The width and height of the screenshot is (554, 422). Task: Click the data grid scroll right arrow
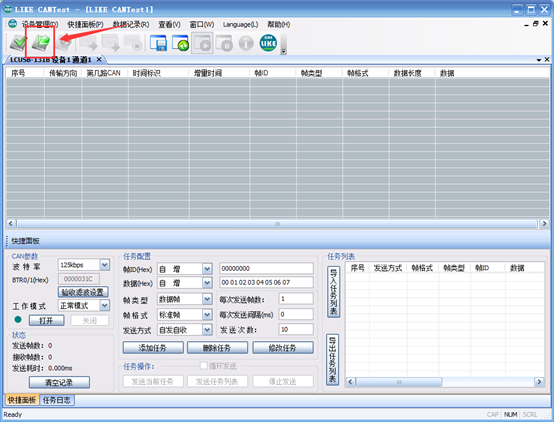pos(544,223)
